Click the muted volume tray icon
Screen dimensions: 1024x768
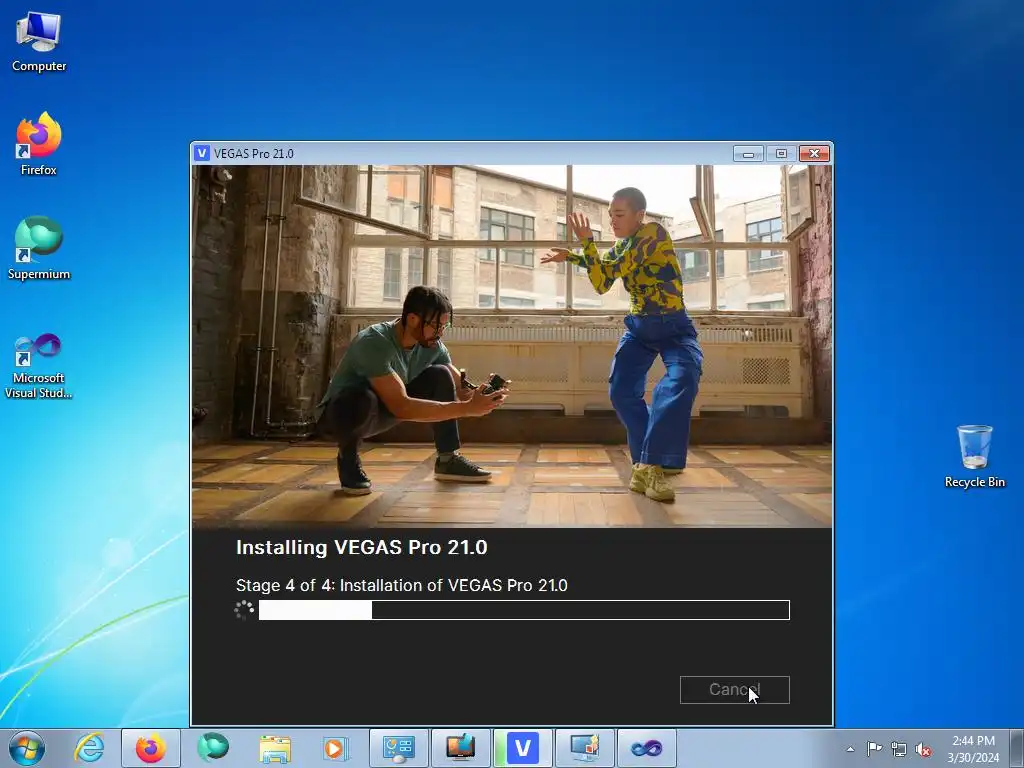(923, 749)
